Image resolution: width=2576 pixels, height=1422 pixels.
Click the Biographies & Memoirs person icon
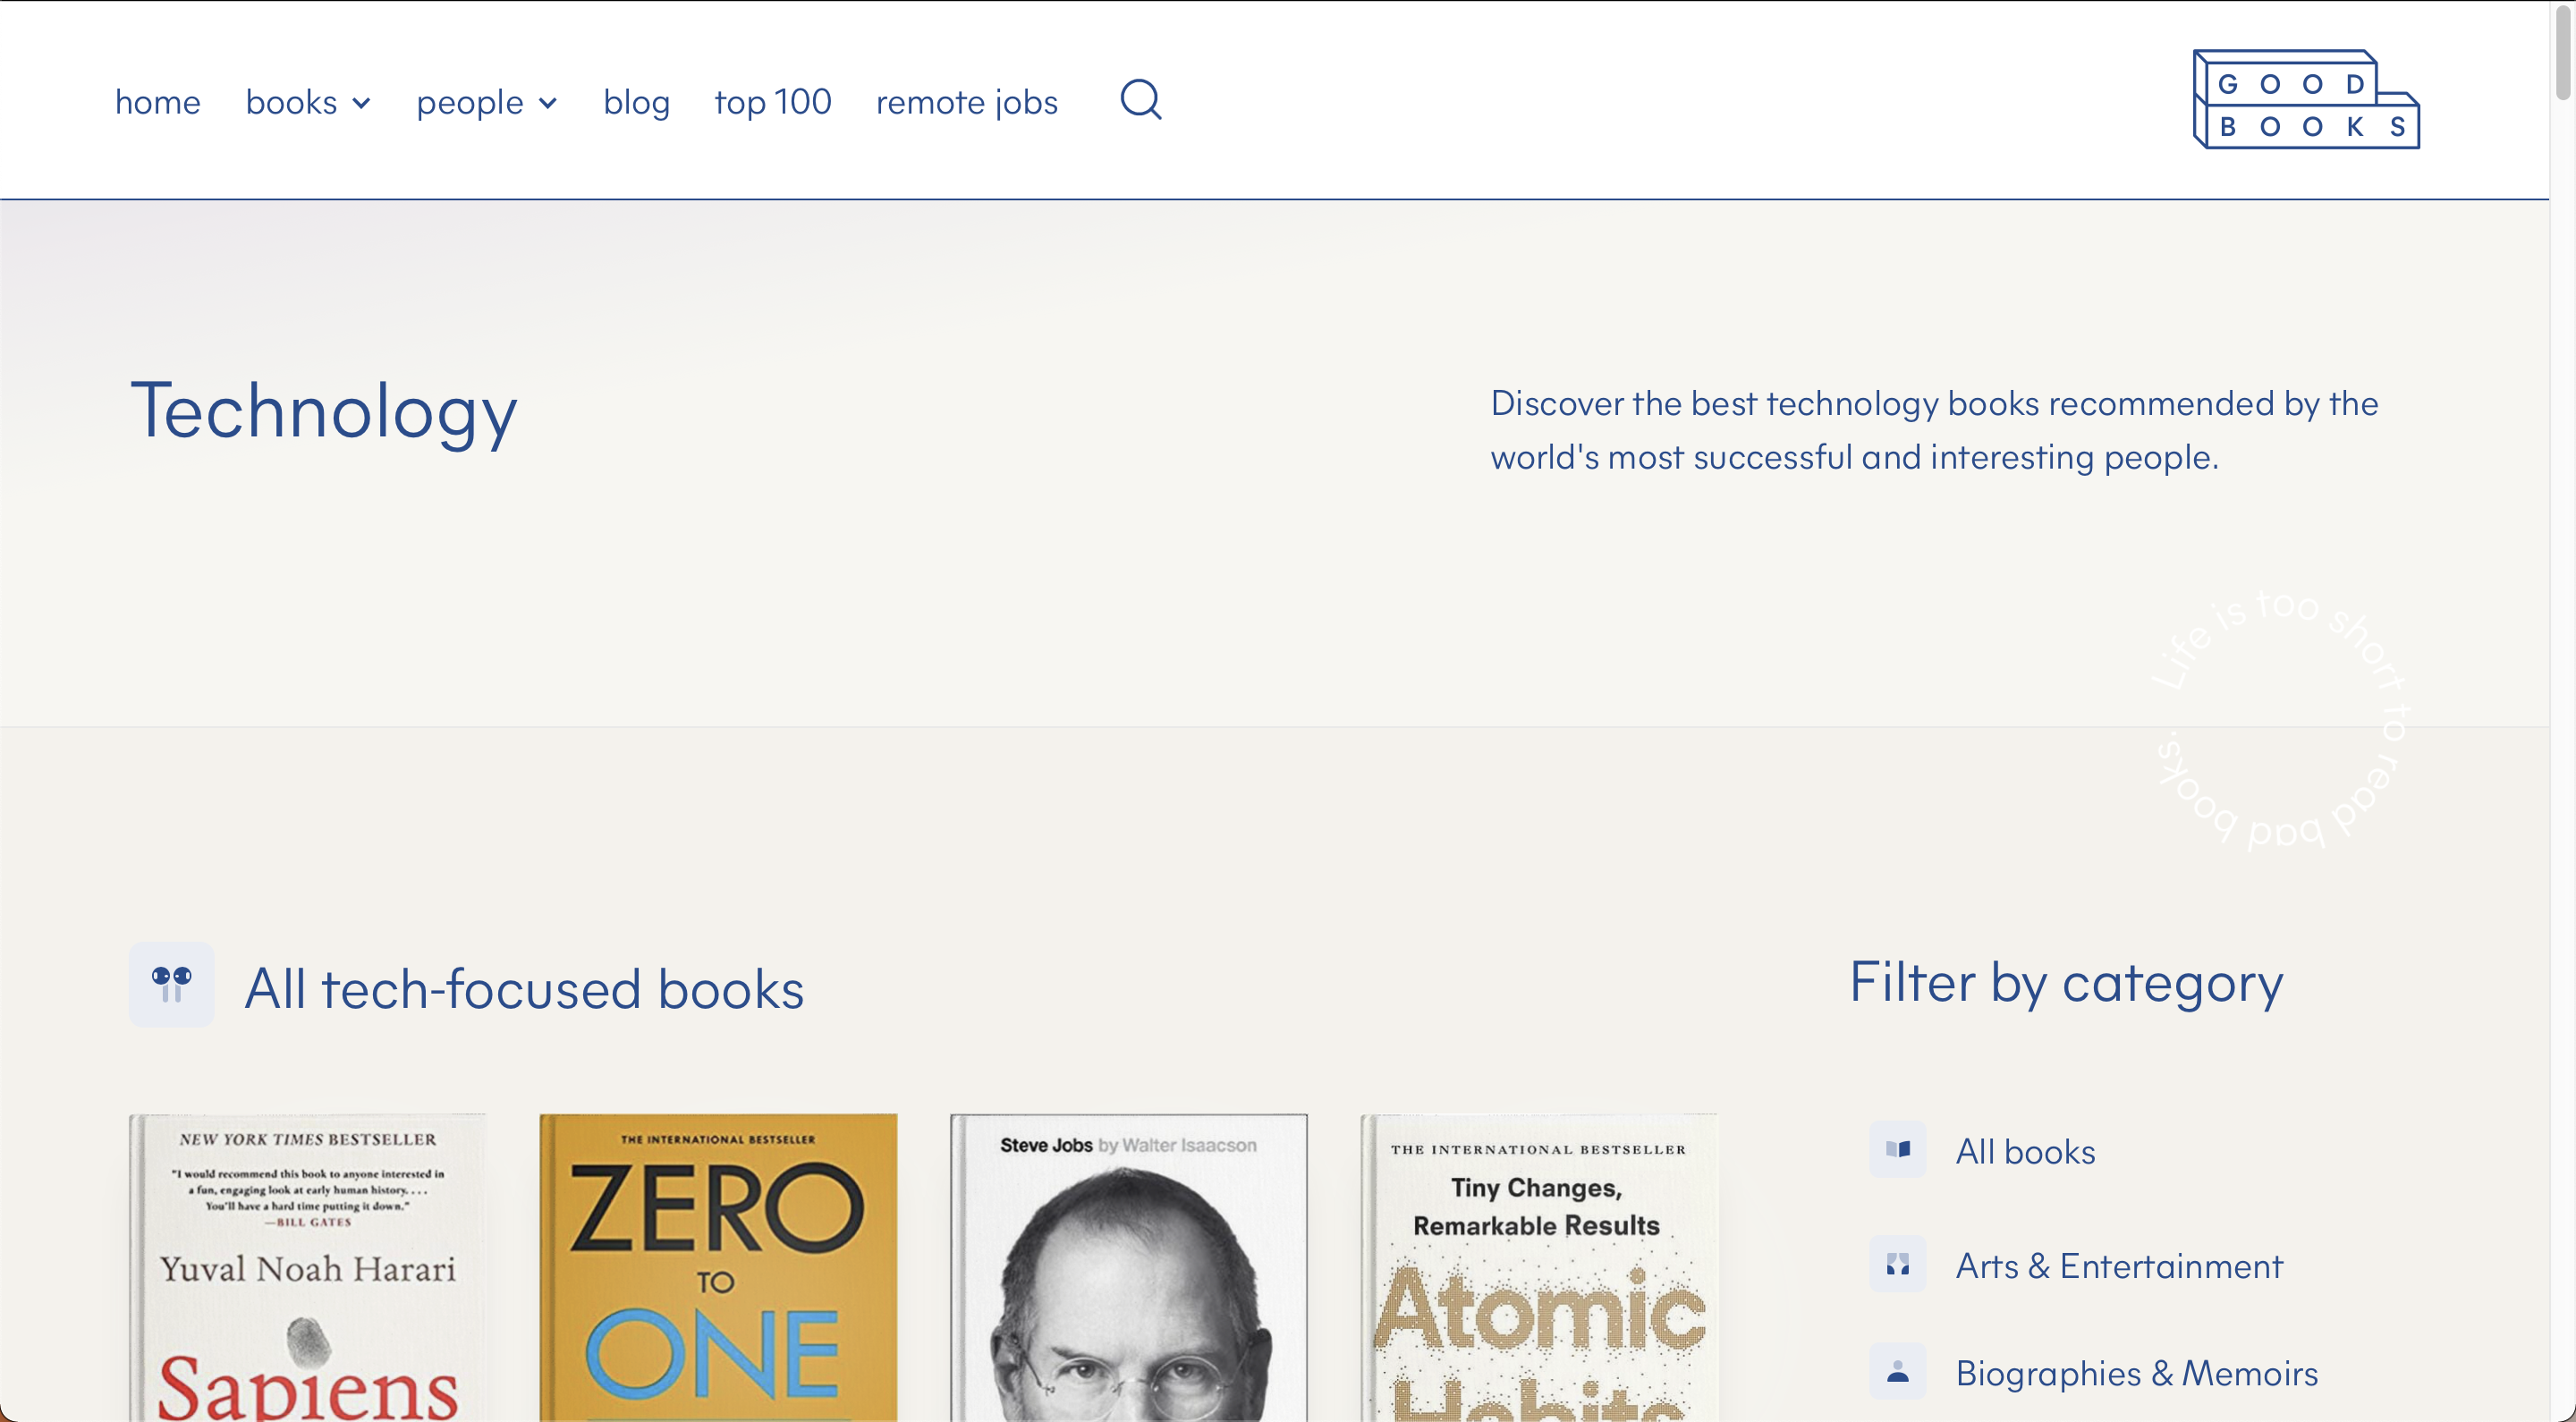pos(1897,1372)
